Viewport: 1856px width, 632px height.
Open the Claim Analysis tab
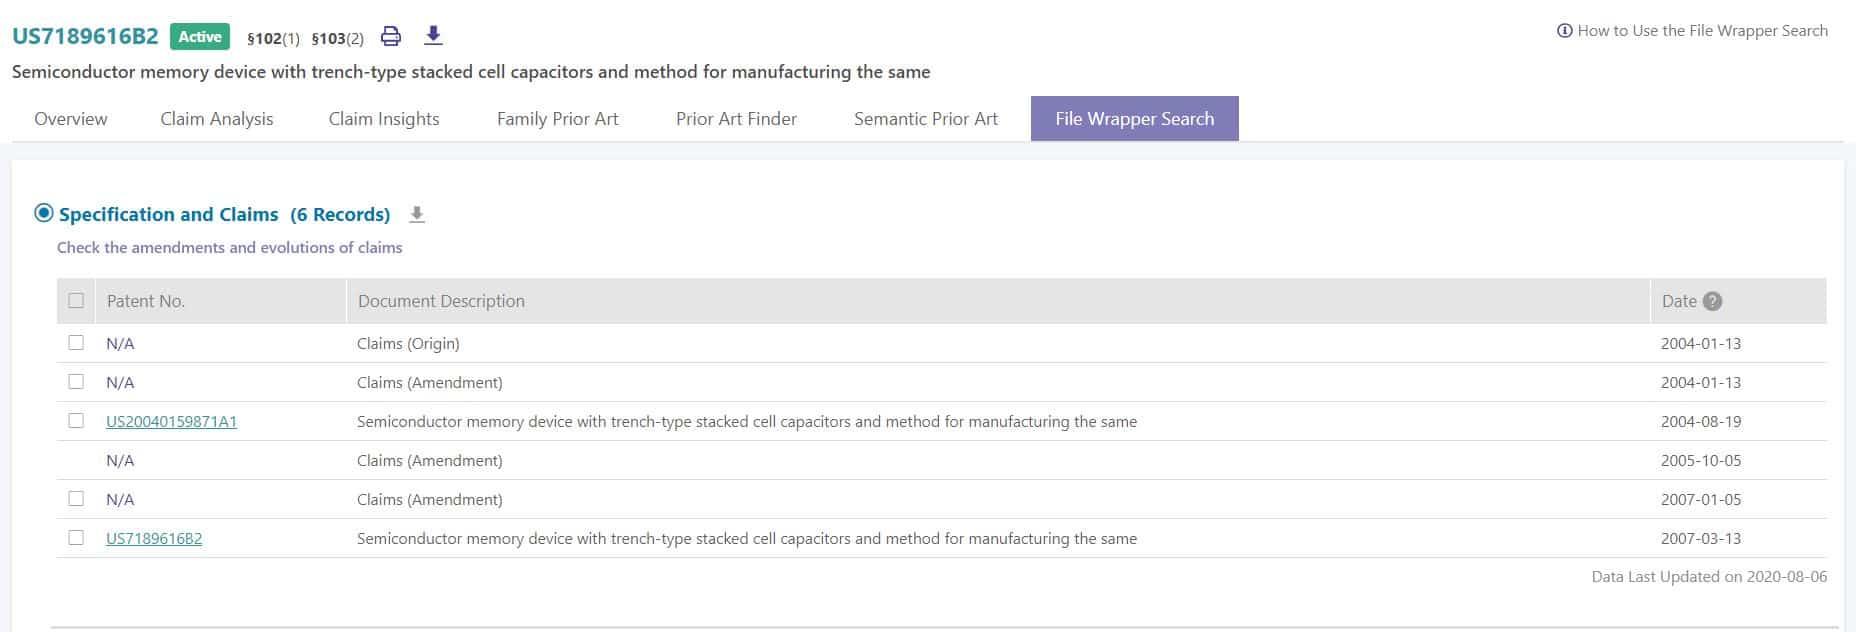tap(217, 119)
